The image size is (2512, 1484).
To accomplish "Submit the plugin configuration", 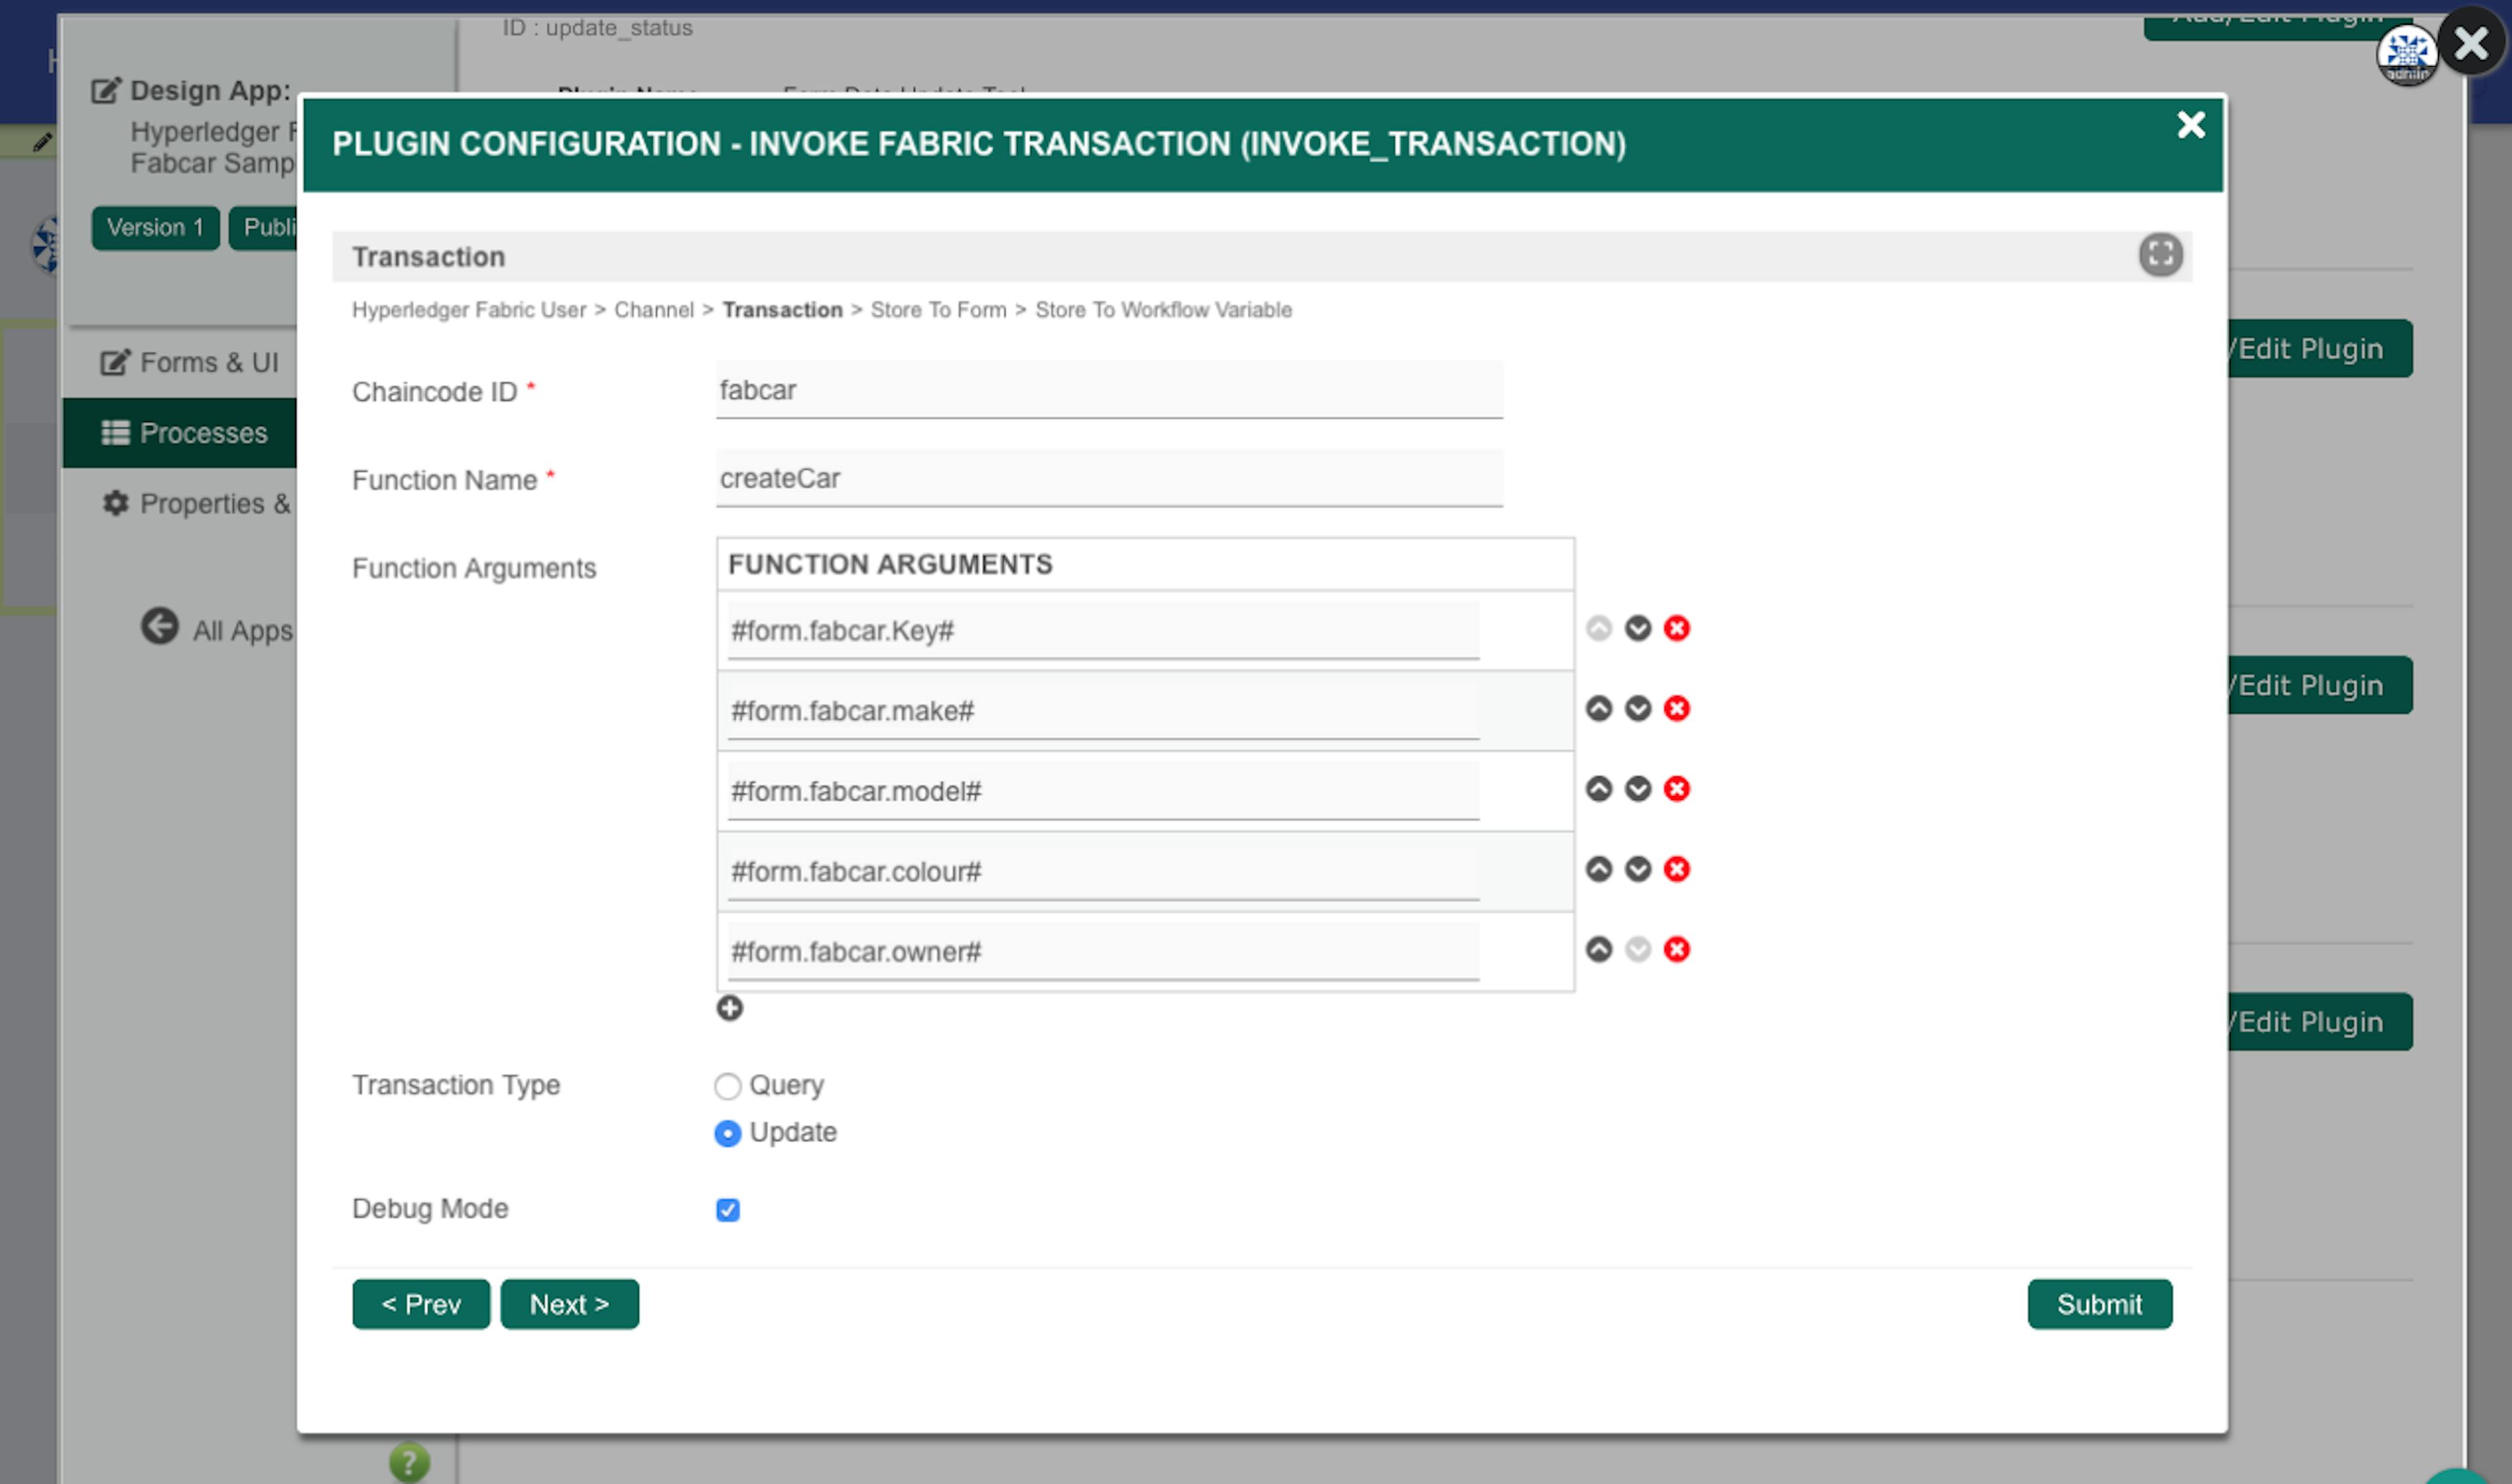I will (2098, 1304).
